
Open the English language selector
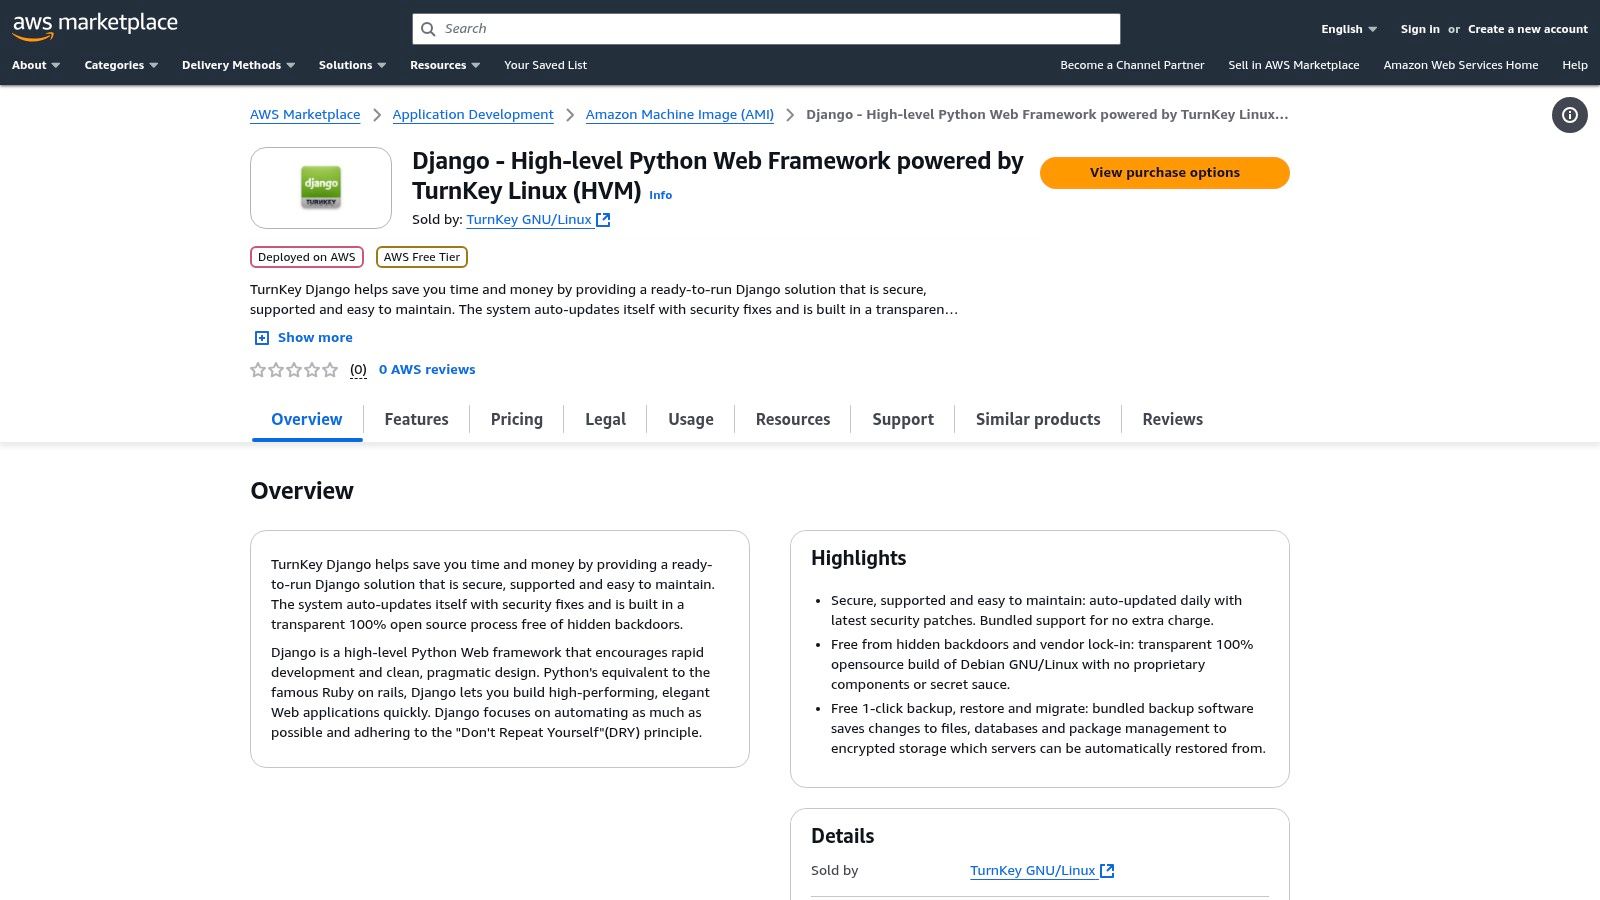1348,29
